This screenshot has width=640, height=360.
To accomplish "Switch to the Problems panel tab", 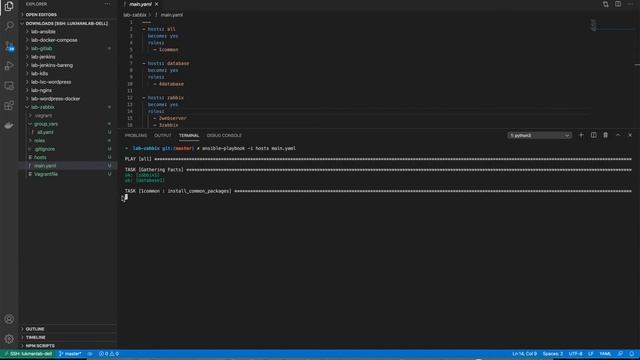I will 136,136.
